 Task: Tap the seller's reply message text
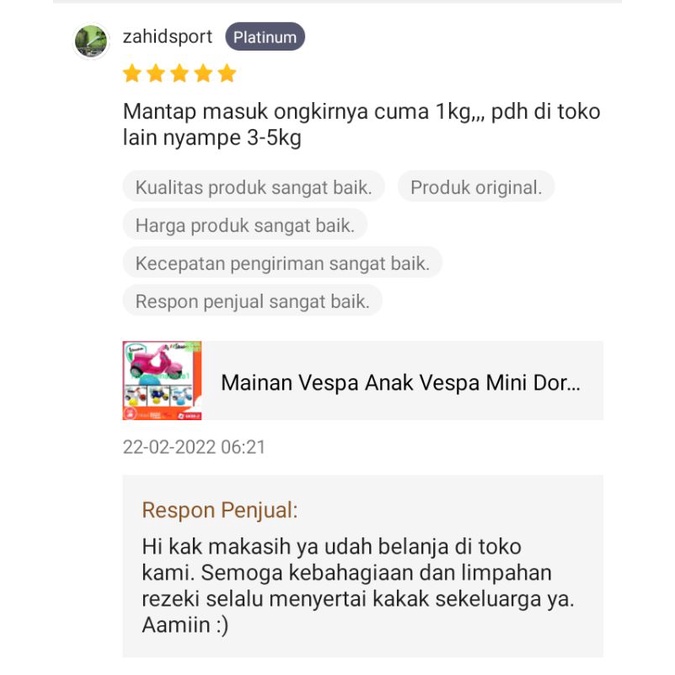point(358,585)
